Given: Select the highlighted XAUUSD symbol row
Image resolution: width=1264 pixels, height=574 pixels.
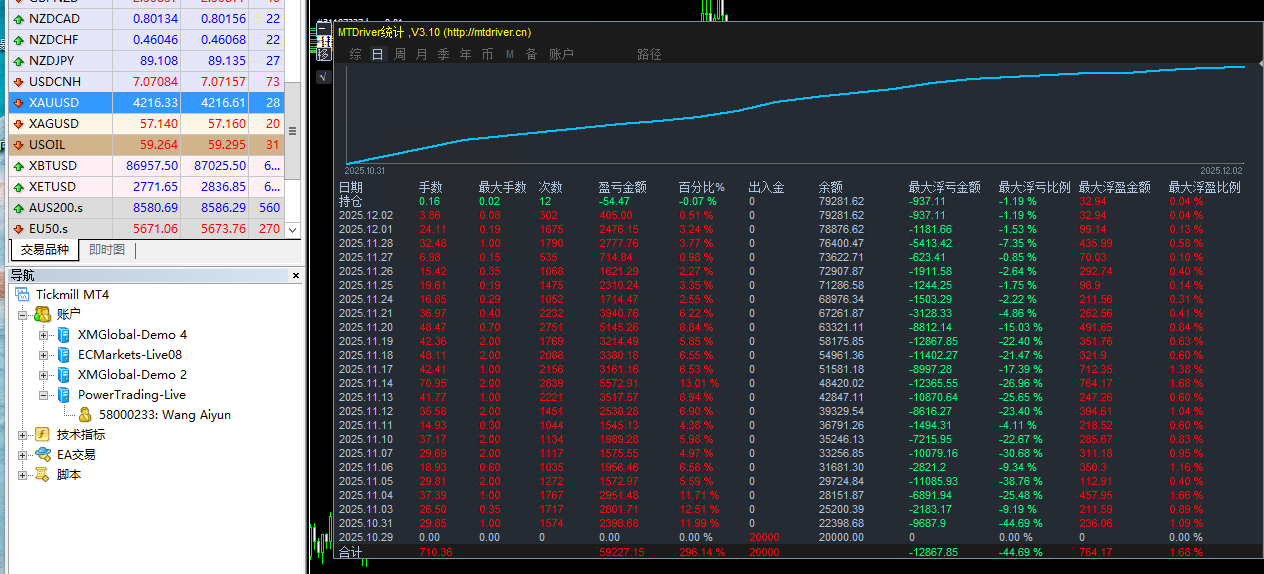Looking at the screenshot, I should pos(146,102).
